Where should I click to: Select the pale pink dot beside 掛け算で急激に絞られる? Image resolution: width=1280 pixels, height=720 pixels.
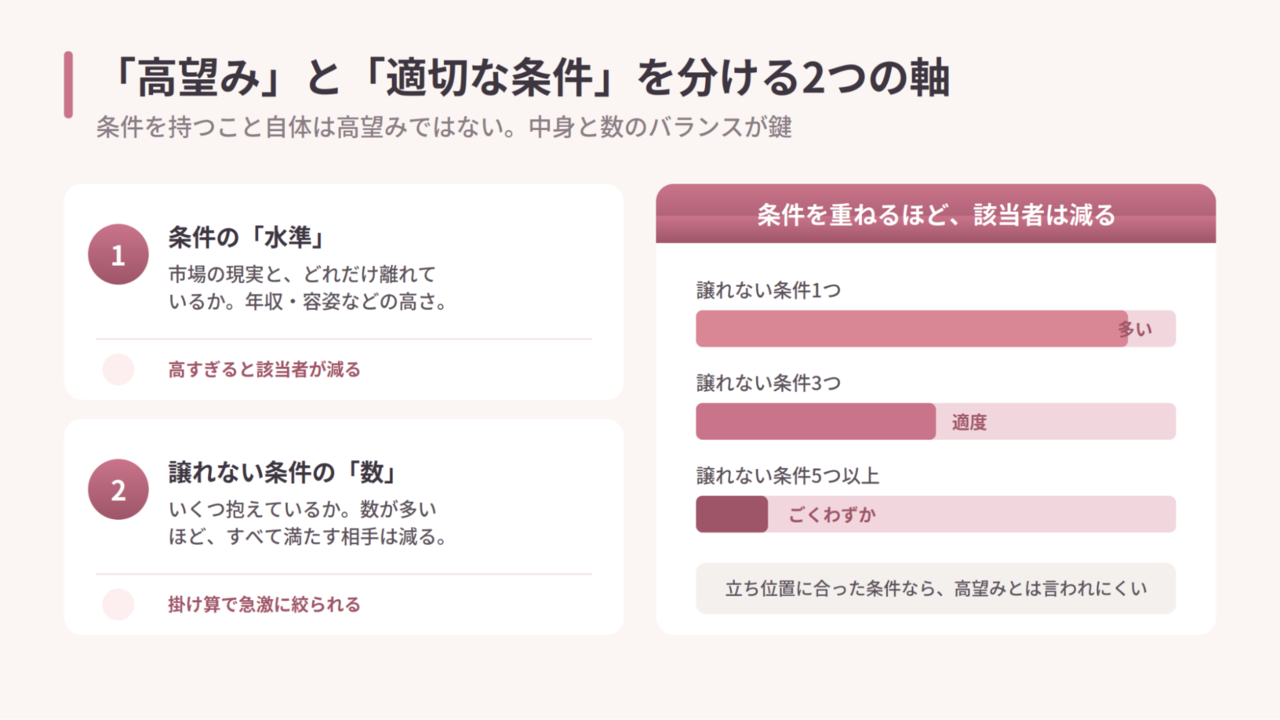pyautogui.click(x=118, y=604)
